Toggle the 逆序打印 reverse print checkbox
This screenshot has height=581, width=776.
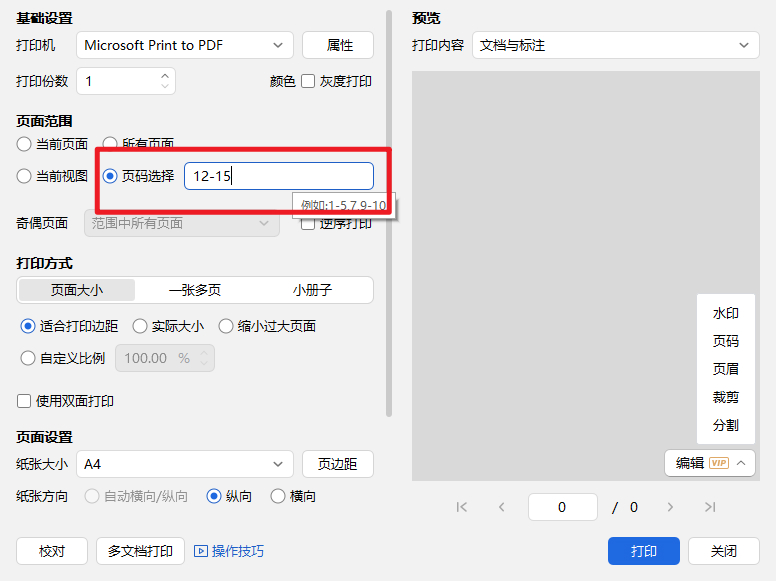coord(308,224)
